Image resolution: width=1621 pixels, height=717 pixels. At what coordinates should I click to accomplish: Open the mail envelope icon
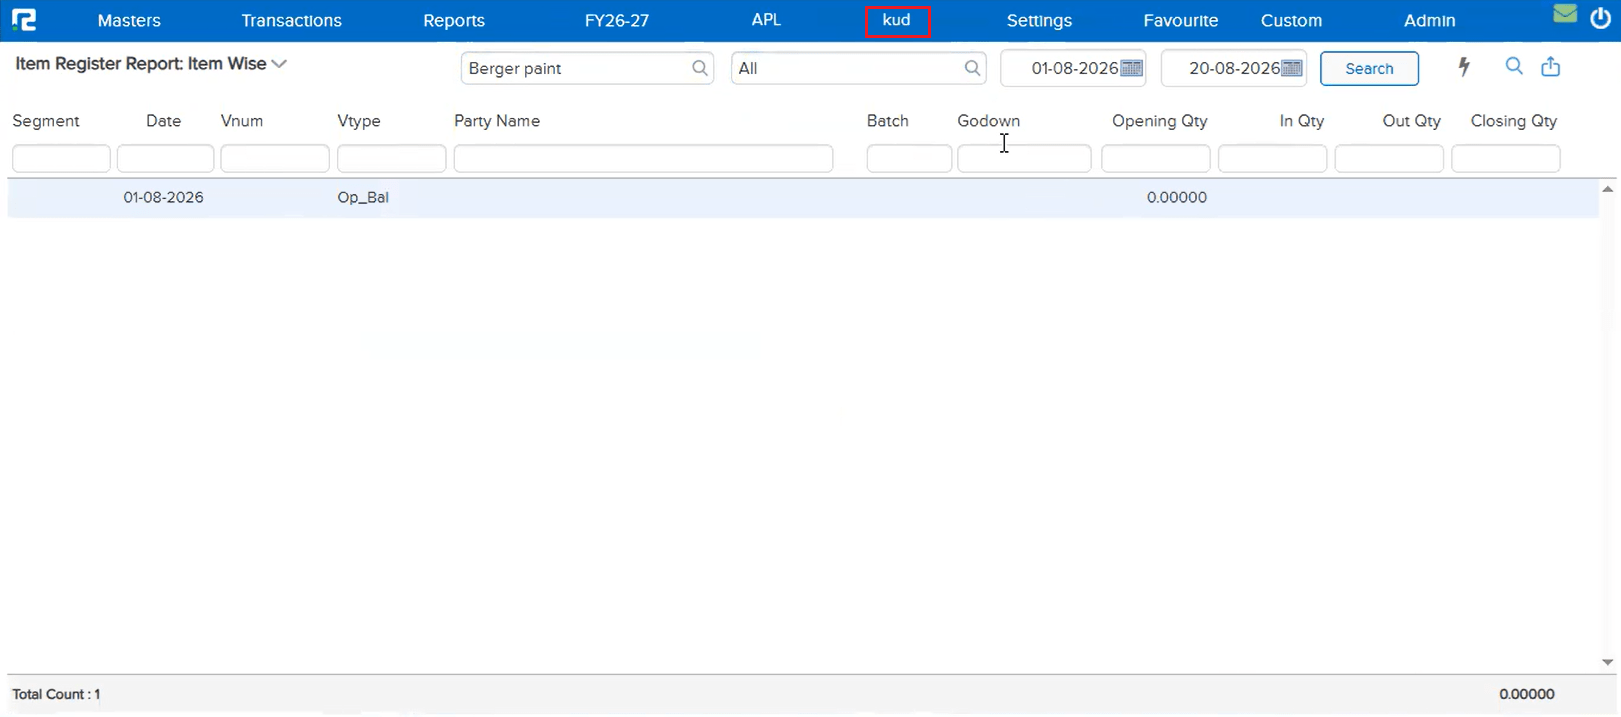[1565, 14]
